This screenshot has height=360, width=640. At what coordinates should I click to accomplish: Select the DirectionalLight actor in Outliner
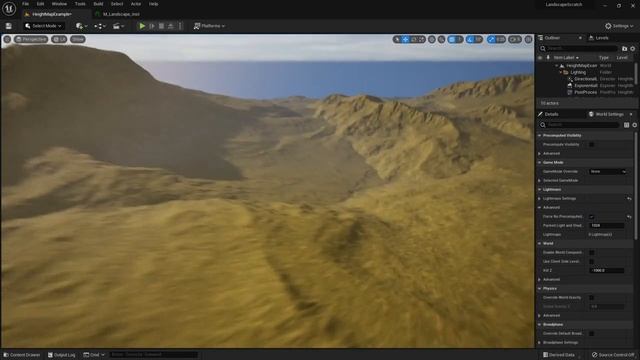586,79
